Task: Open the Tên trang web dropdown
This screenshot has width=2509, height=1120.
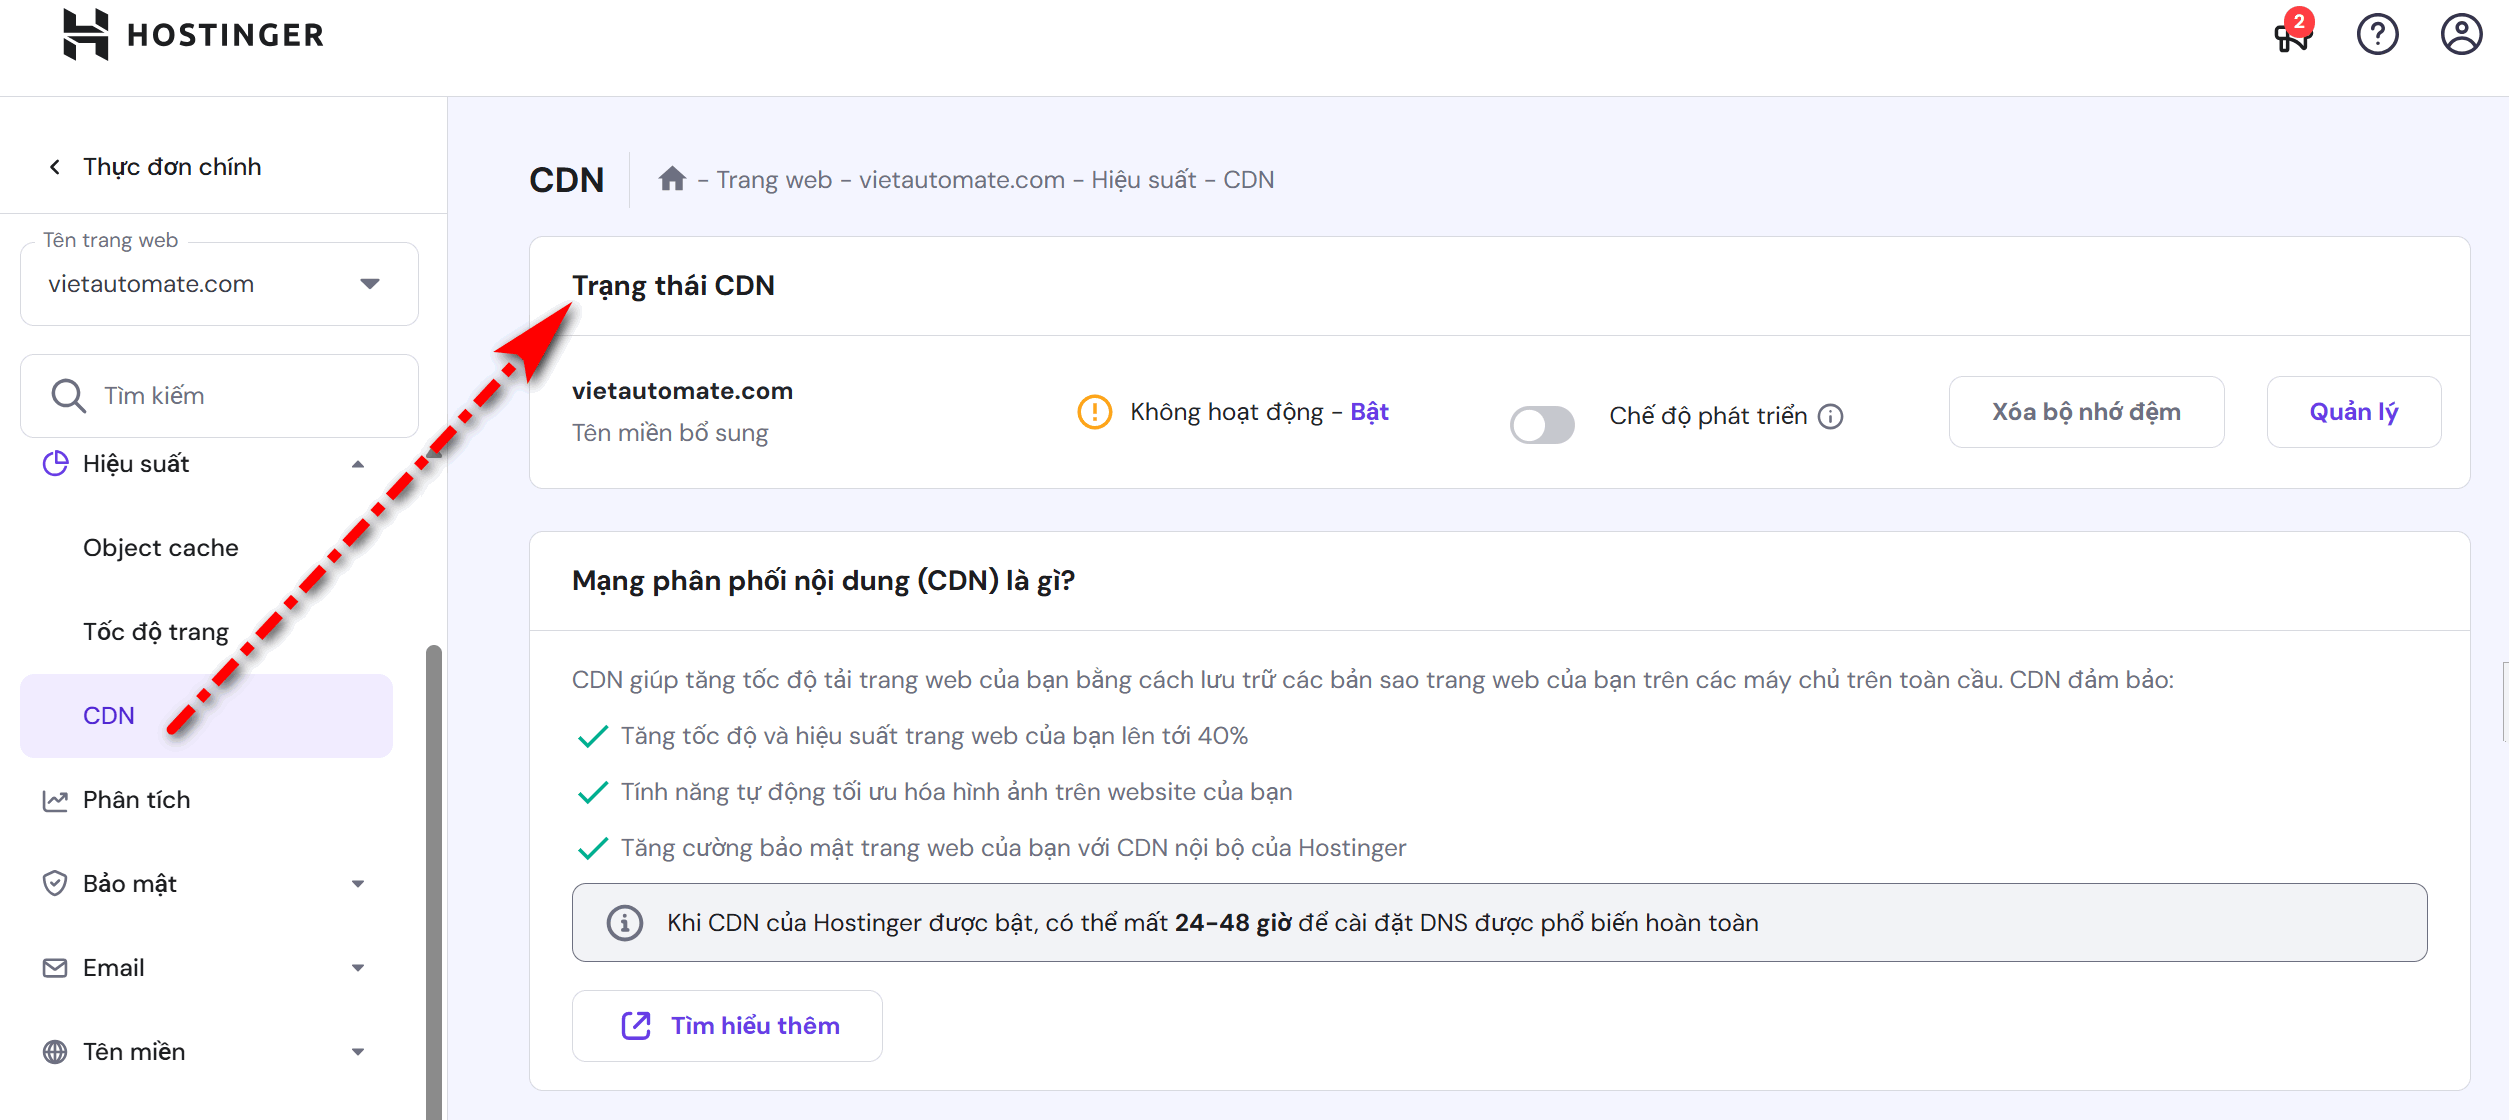Action: coord(219,284)
